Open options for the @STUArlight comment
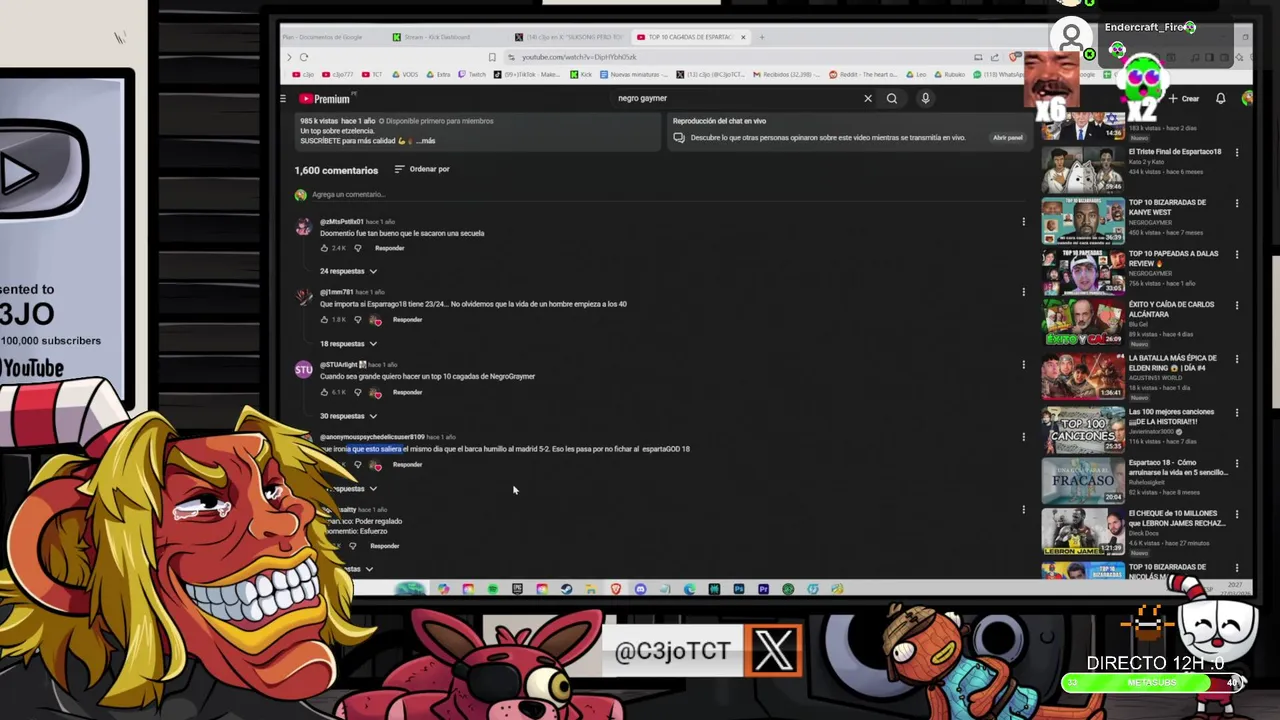This screenshot has height=720, width=1280. [x=1023, y=364]
